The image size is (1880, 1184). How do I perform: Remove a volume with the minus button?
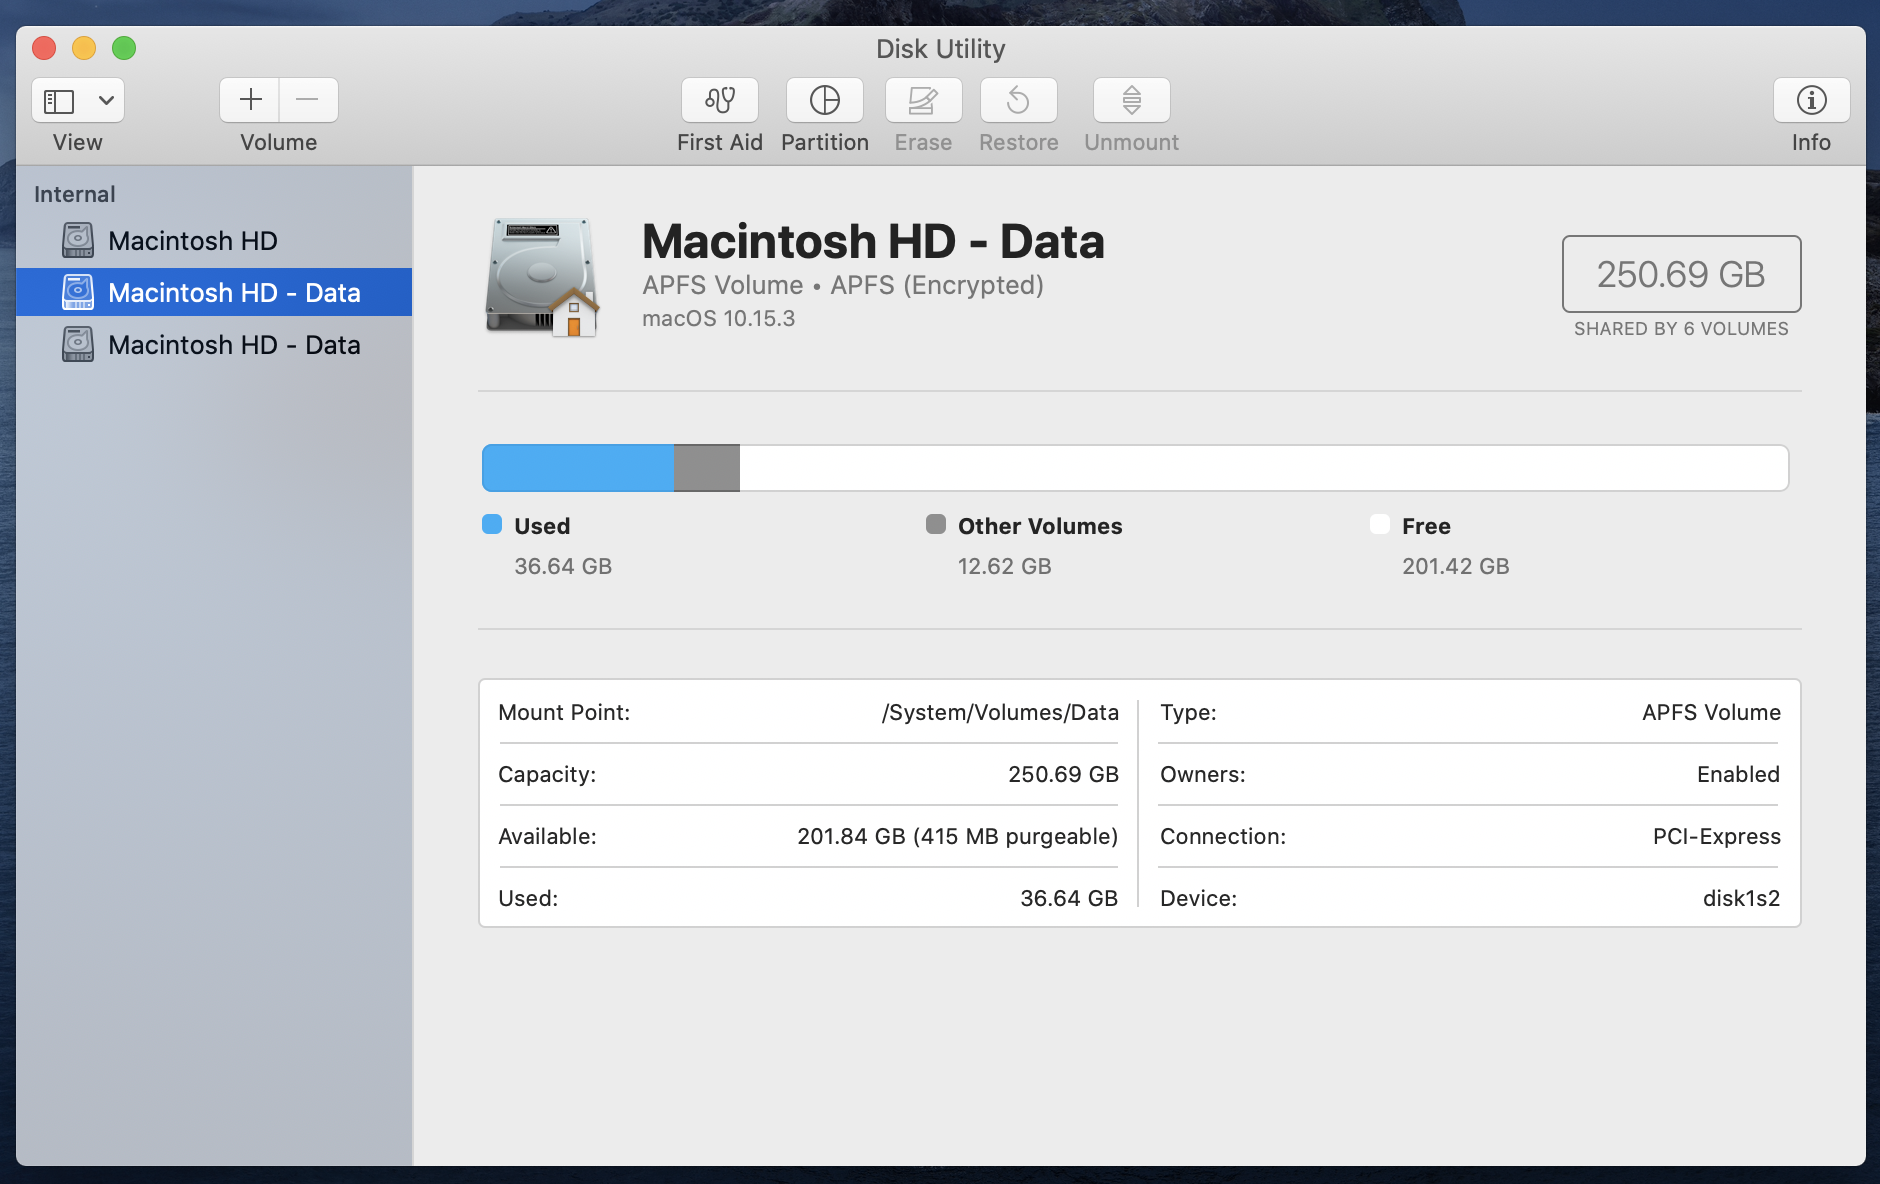click(x=308, y=100)
